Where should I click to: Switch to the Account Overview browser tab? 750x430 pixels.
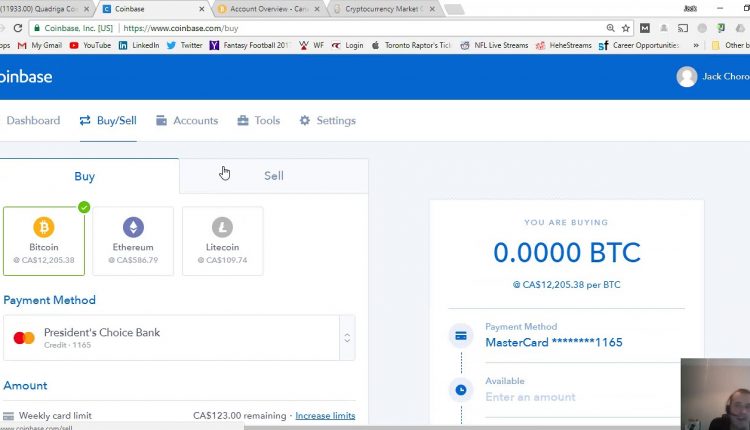coord(268,9)
